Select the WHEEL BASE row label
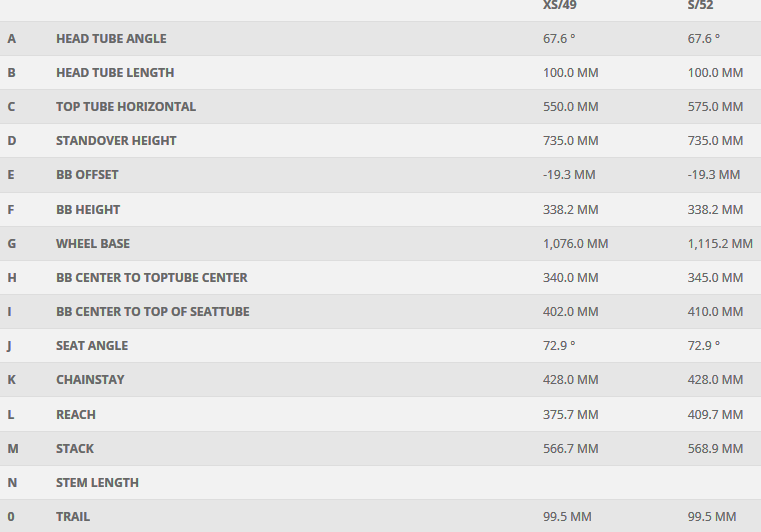This screenshot has height=532, width=761. tap(93, 244)
